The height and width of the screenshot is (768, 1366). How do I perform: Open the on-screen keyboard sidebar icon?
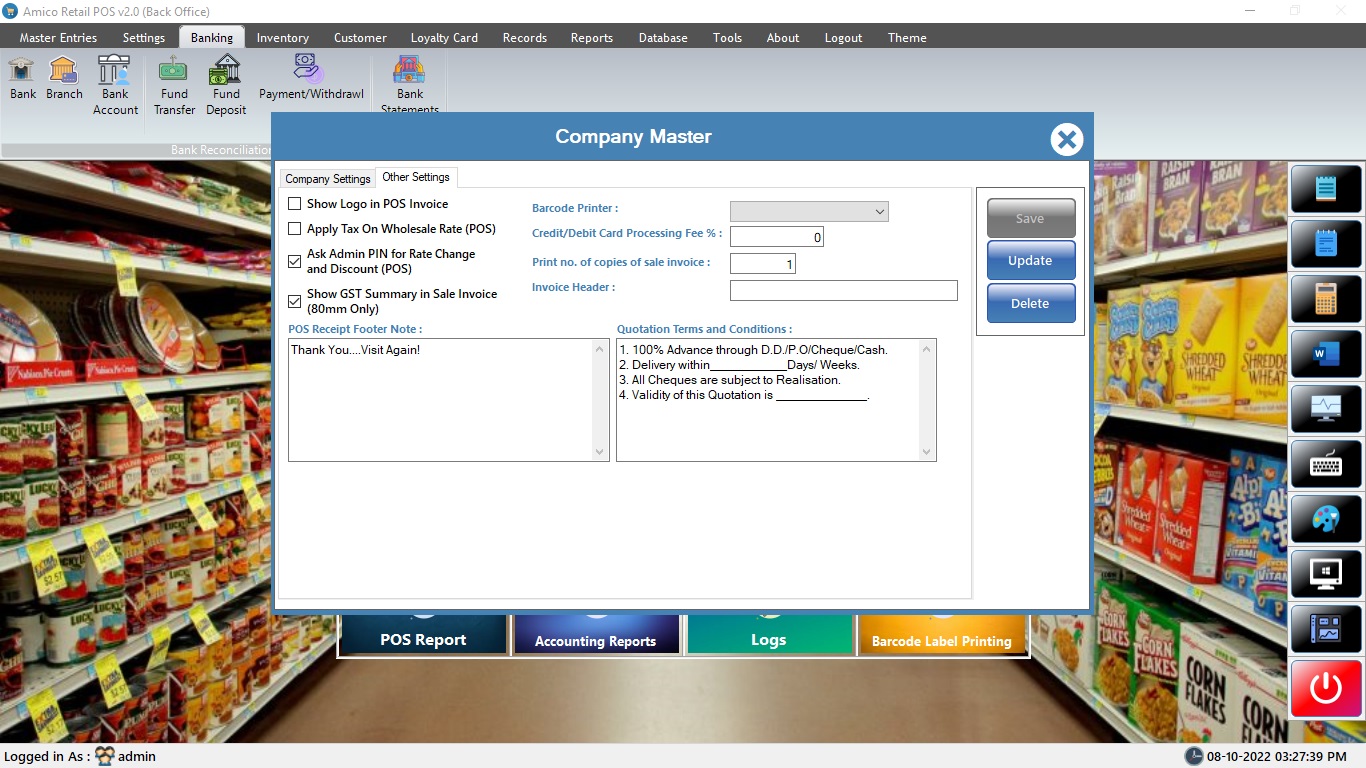pyautogui.click(x=1326, y=464)
